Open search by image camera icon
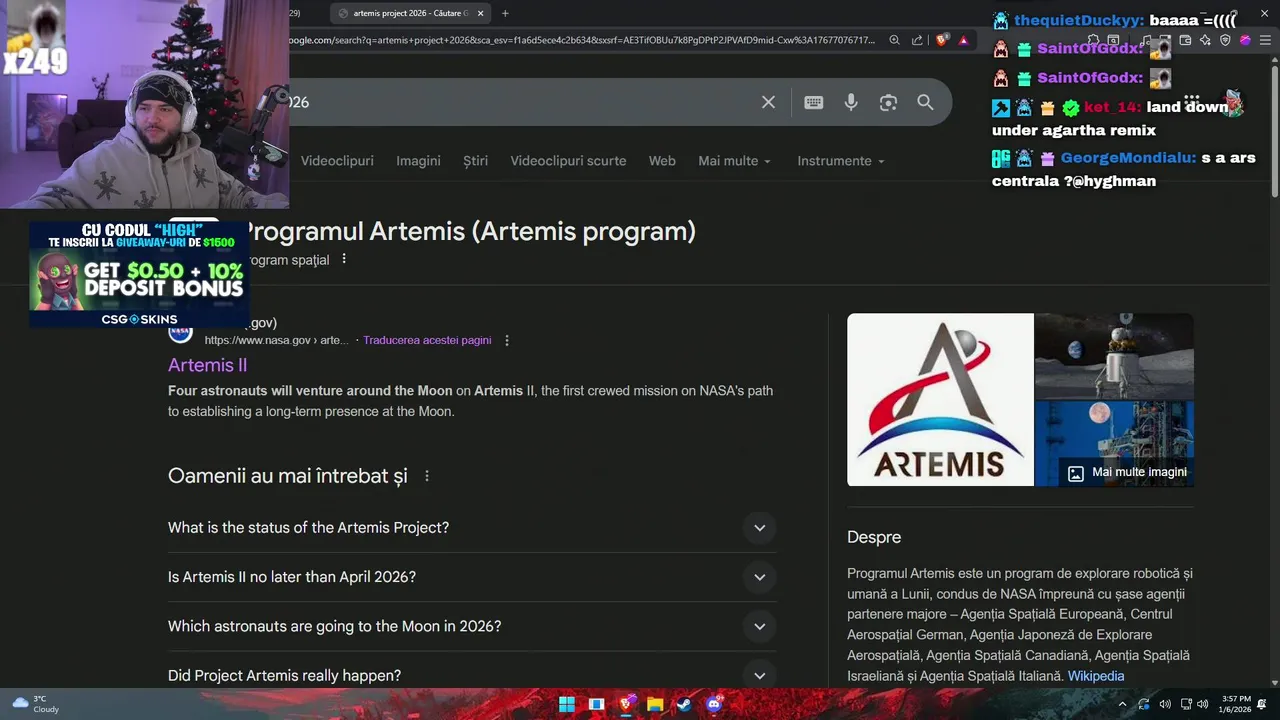Image resolution: width=1280 pixels, height=720 pixels. pos(888,102)
